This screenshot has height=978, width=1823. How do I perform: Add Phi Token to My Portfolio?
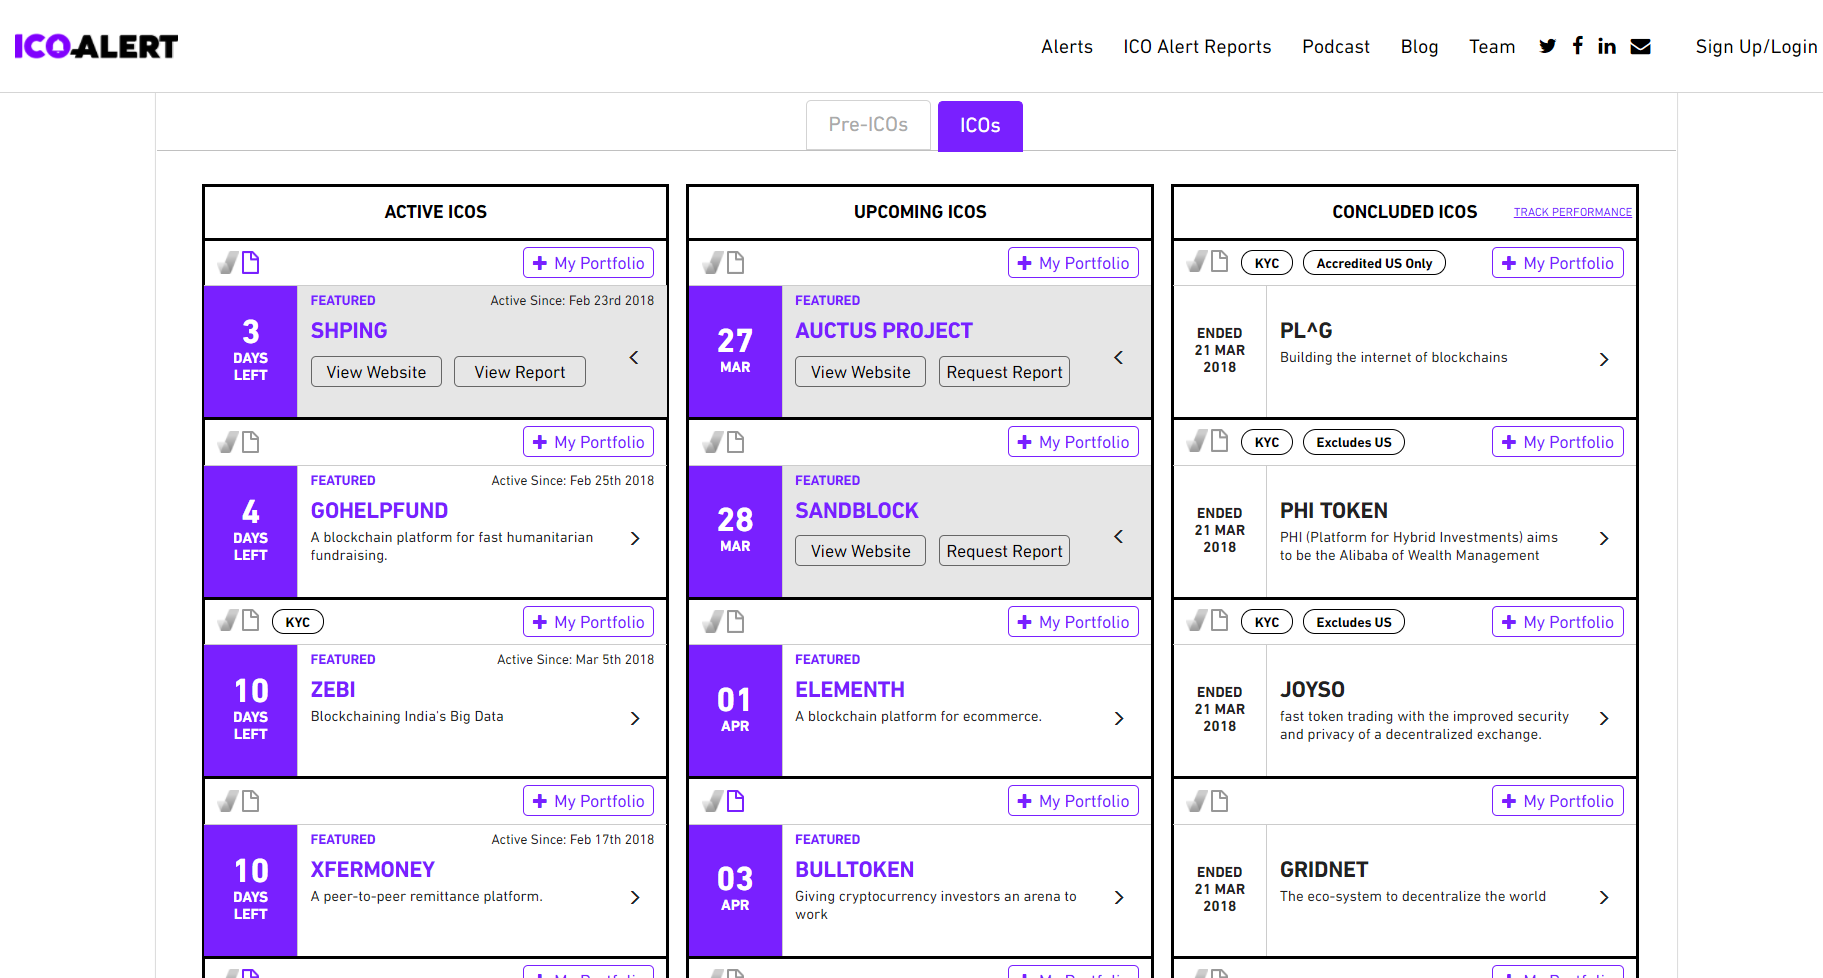coord(1557,442)
